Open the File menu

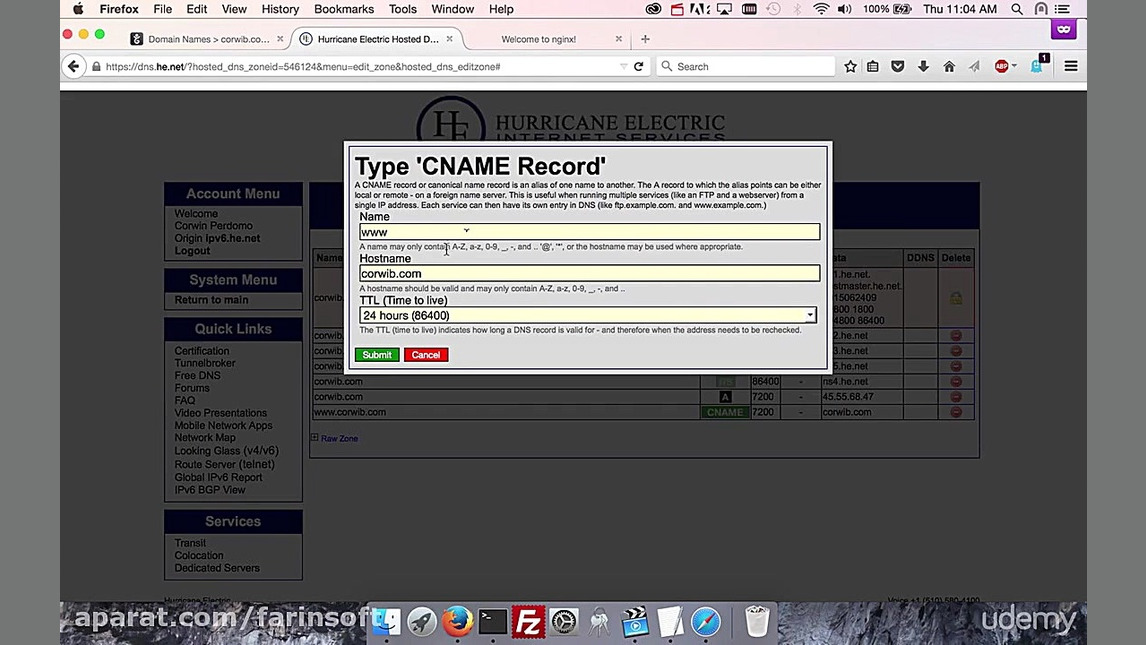(162, 9)
